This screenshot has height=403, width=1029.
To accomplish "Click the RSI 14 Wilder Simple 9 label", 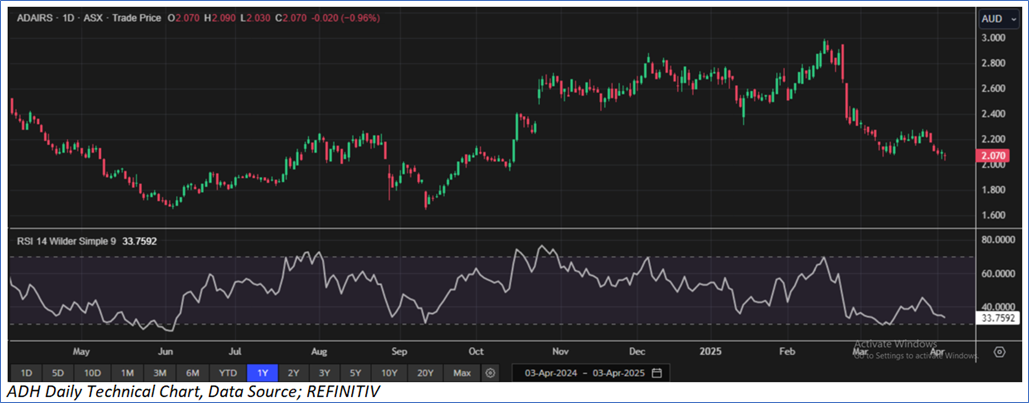I will [x=66, y=242].
